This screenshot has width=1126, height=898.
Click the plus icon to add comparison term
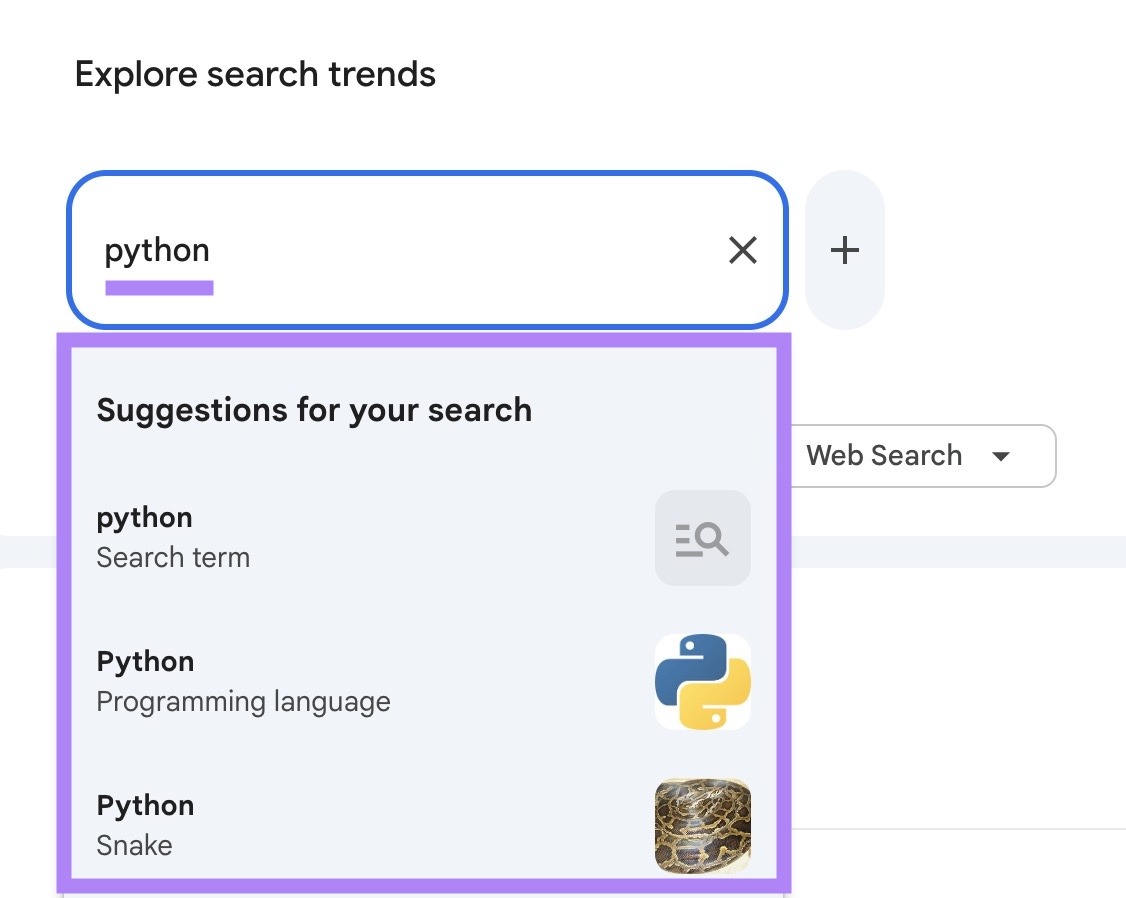(x=845, y=250)
